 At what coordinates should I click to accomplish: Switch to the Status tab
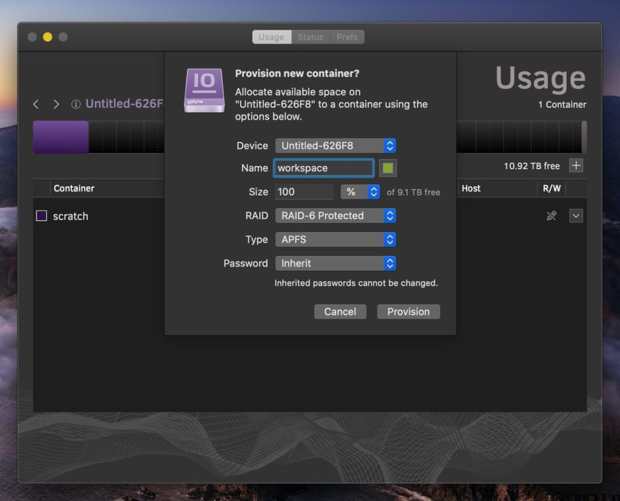310,37
